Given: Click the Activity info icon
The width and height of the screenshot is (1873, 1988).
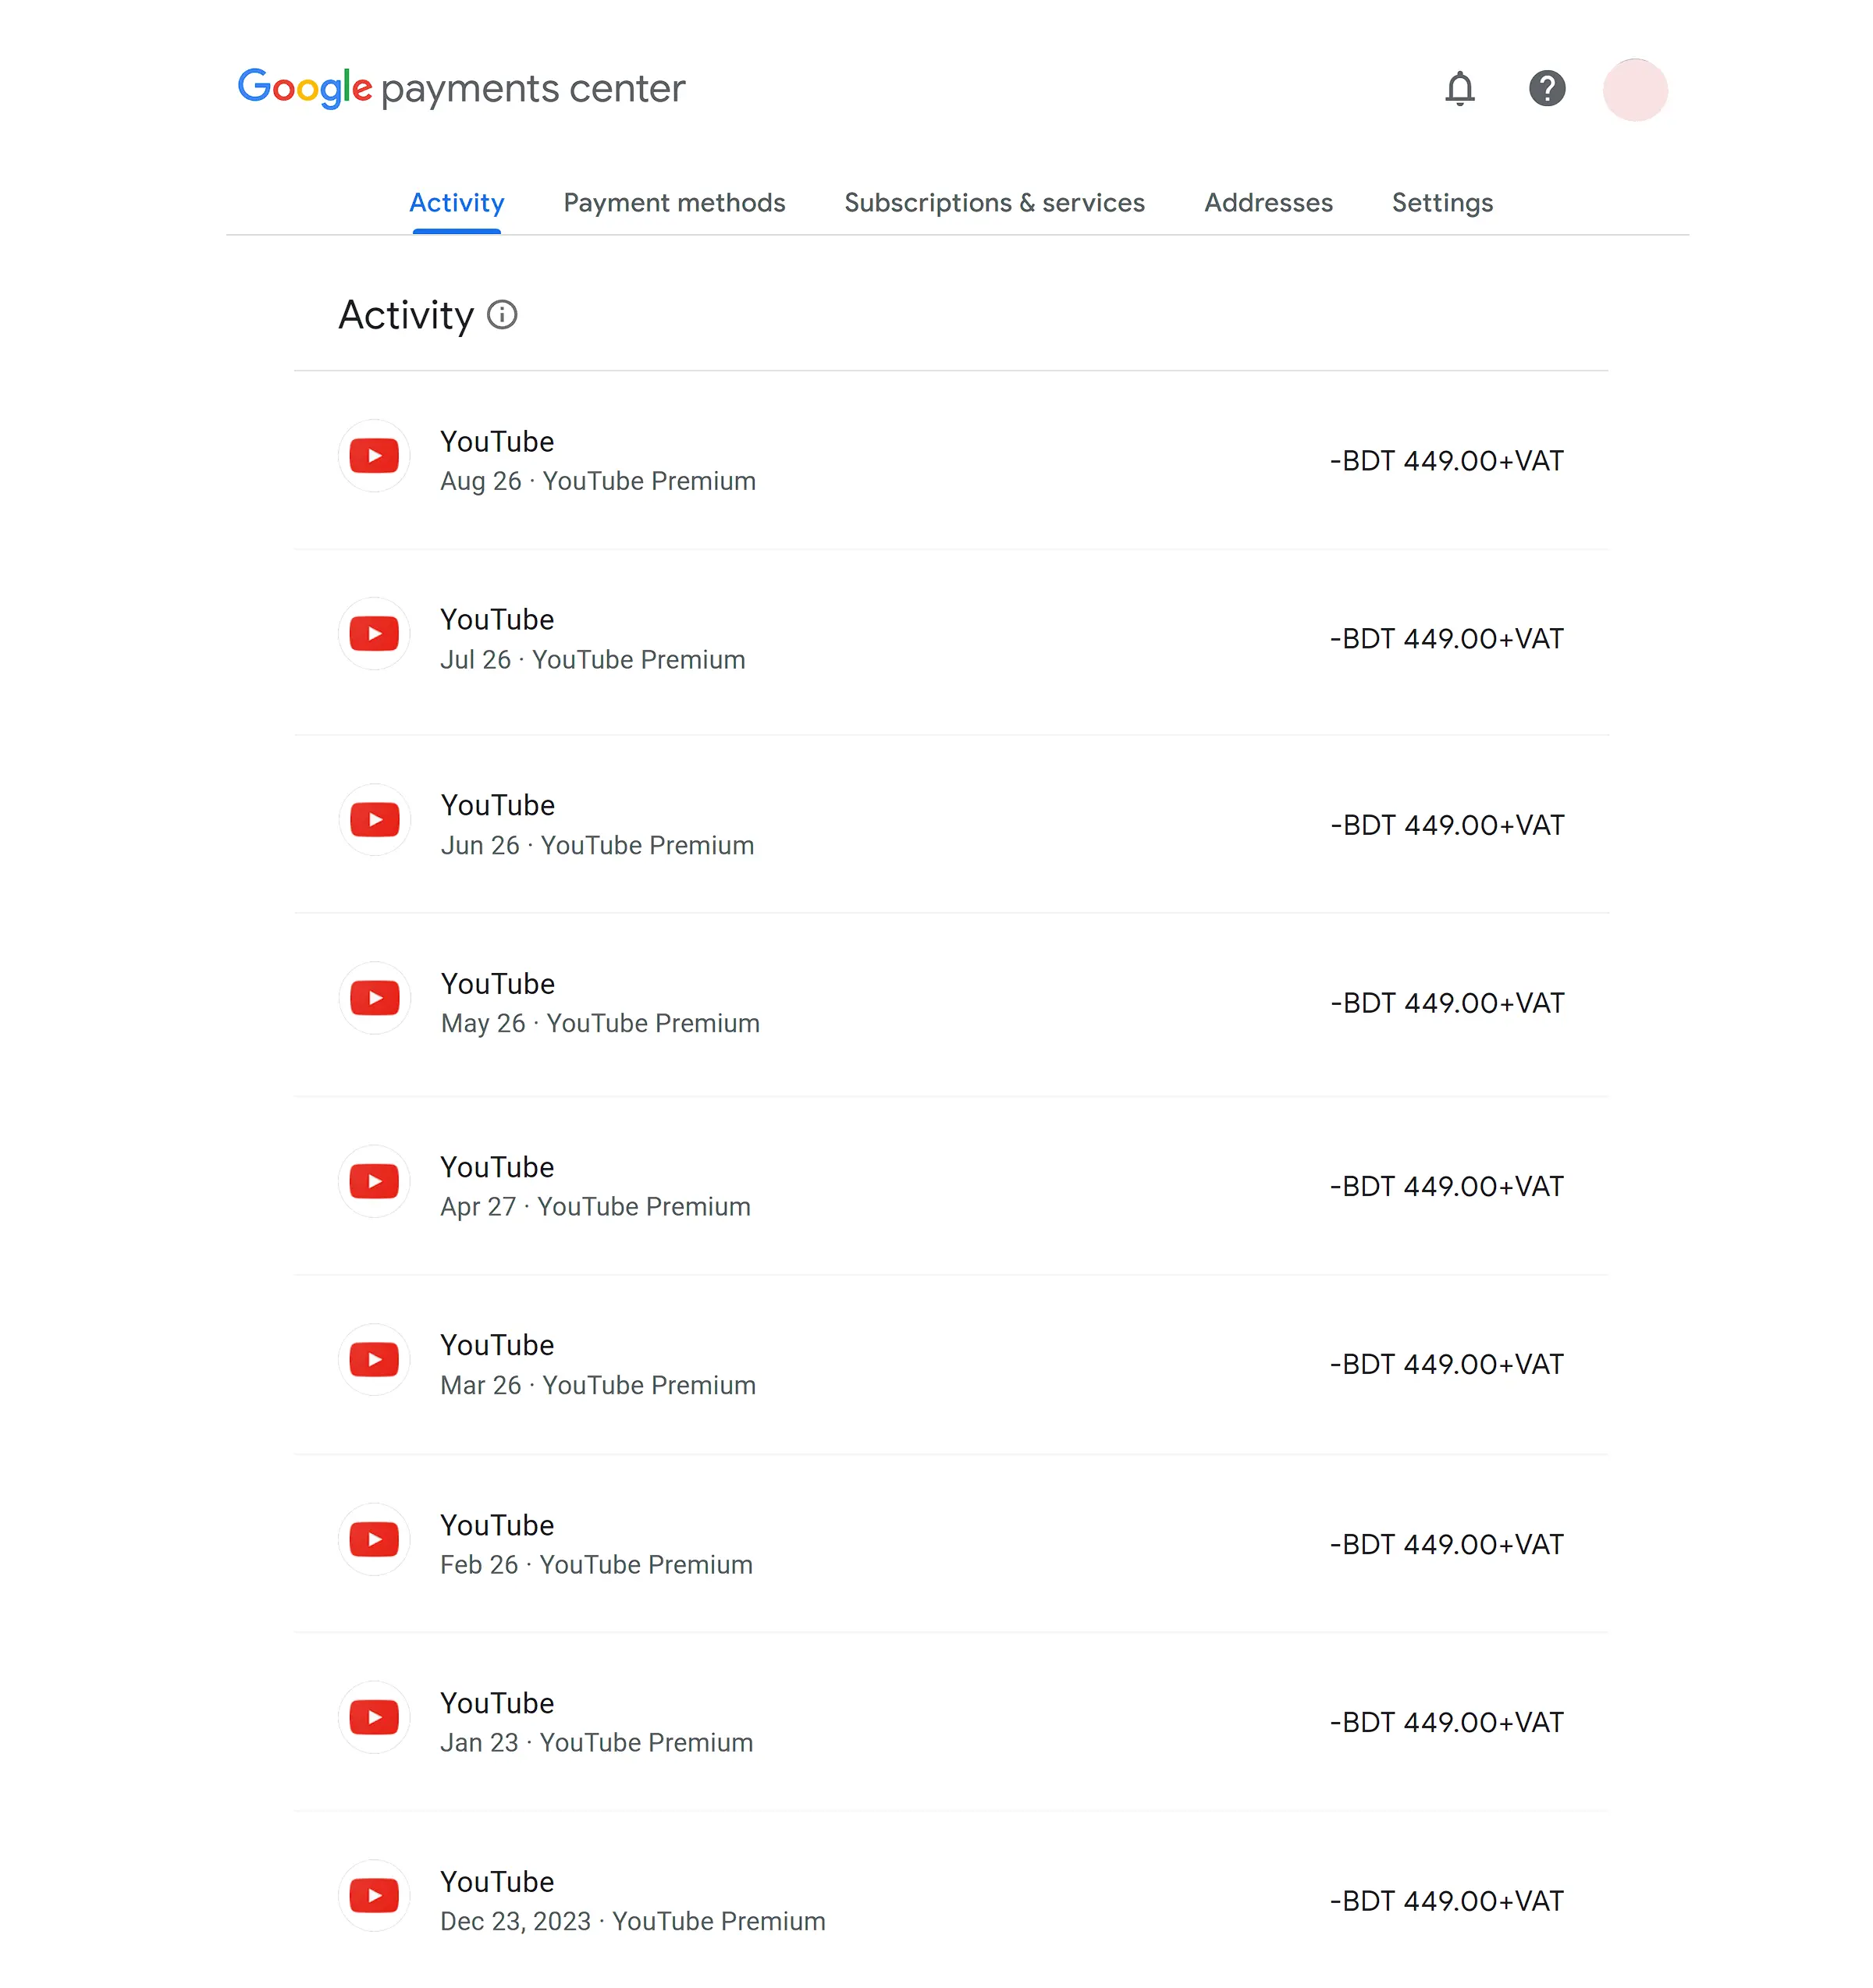Looking at the screenshot, I should pos(503,315).
